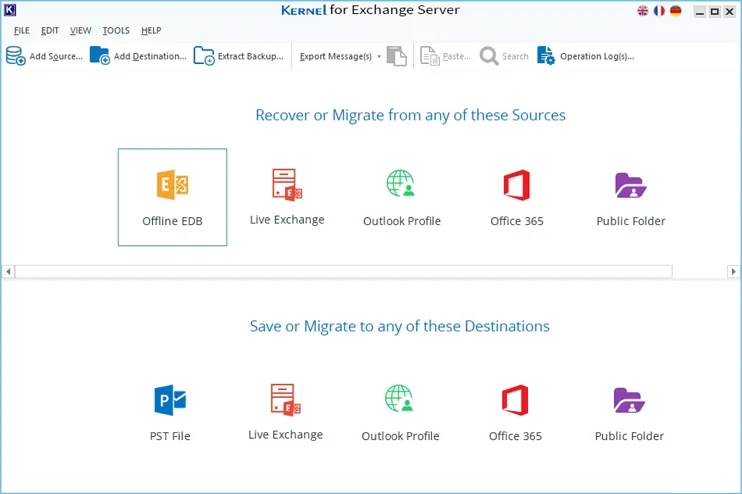Click the Search magnifier icon
Image resolution: width=742 pixels, height=494 pixels.
tap(489, 56)
